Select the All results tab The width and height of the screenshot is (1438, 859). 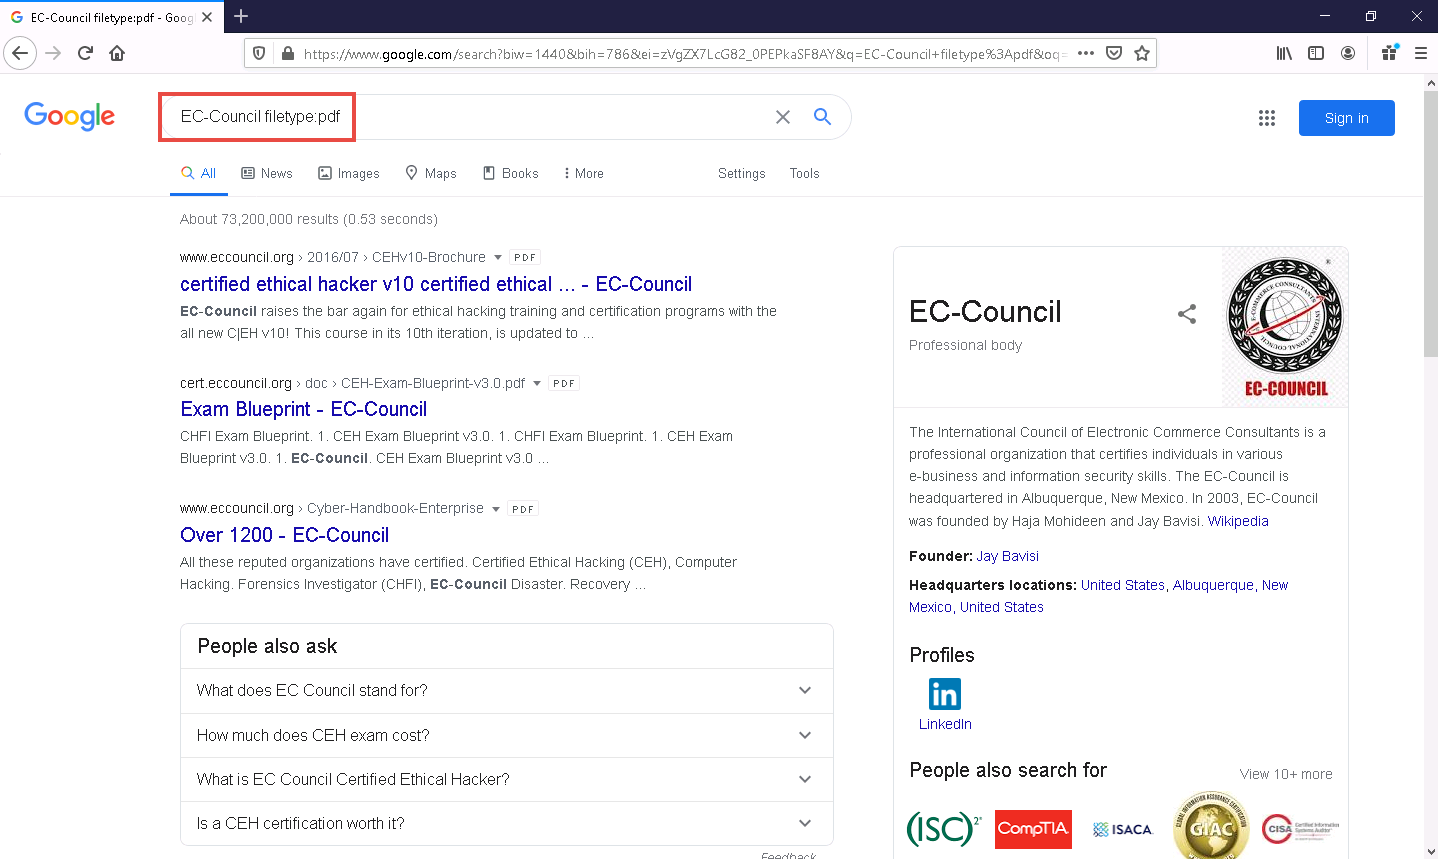[199, 173]
